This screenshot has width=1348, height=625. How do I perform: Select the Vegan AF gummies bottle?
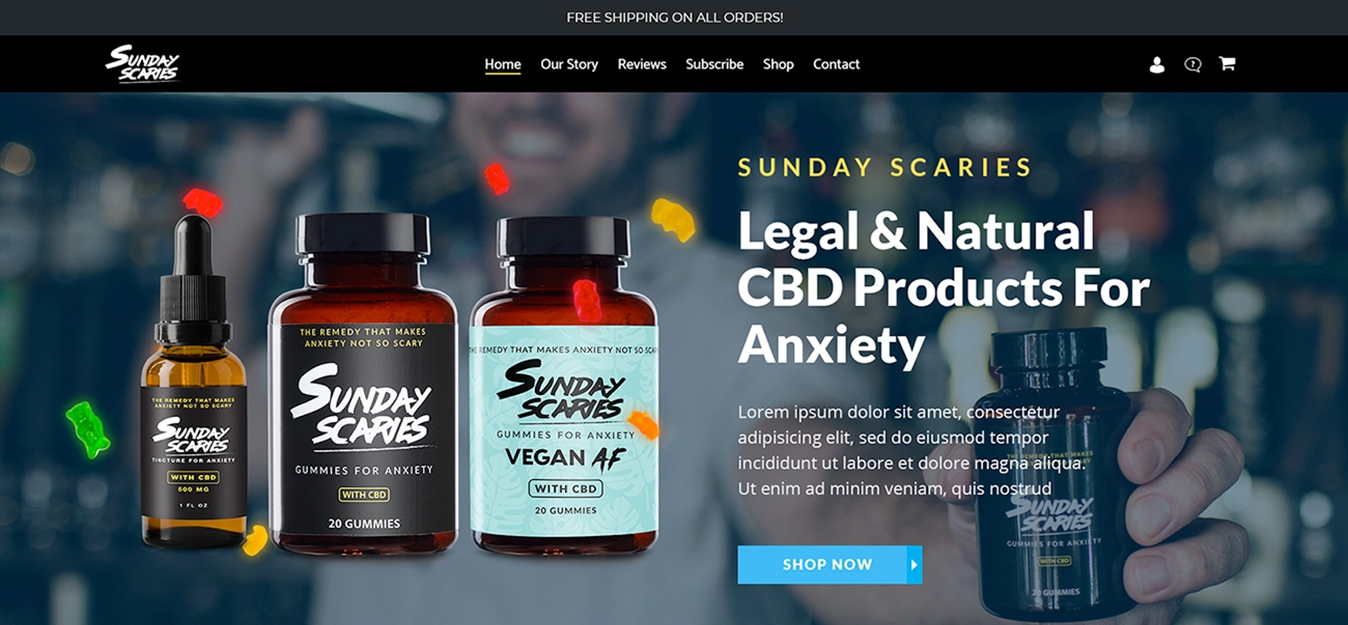coord(564,386)
